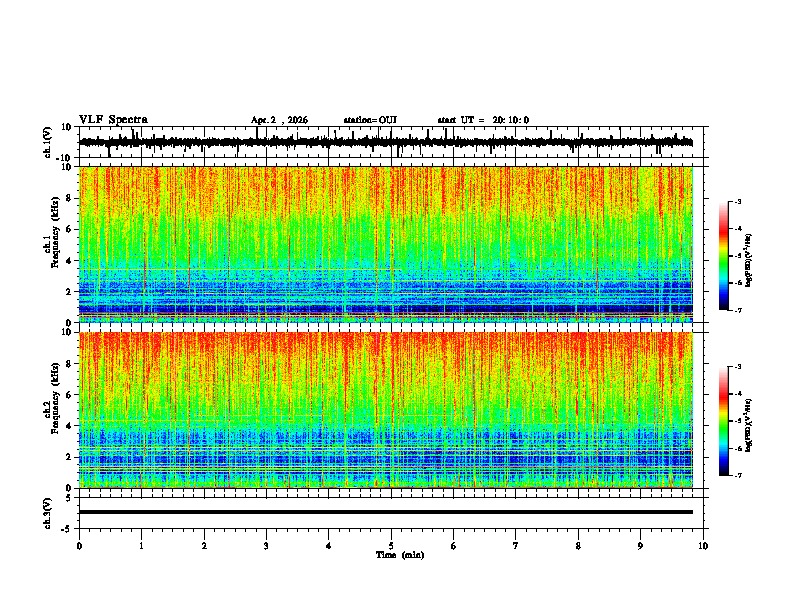
Task: Click the "Time (min)" axis label
Action: point(400,555)
